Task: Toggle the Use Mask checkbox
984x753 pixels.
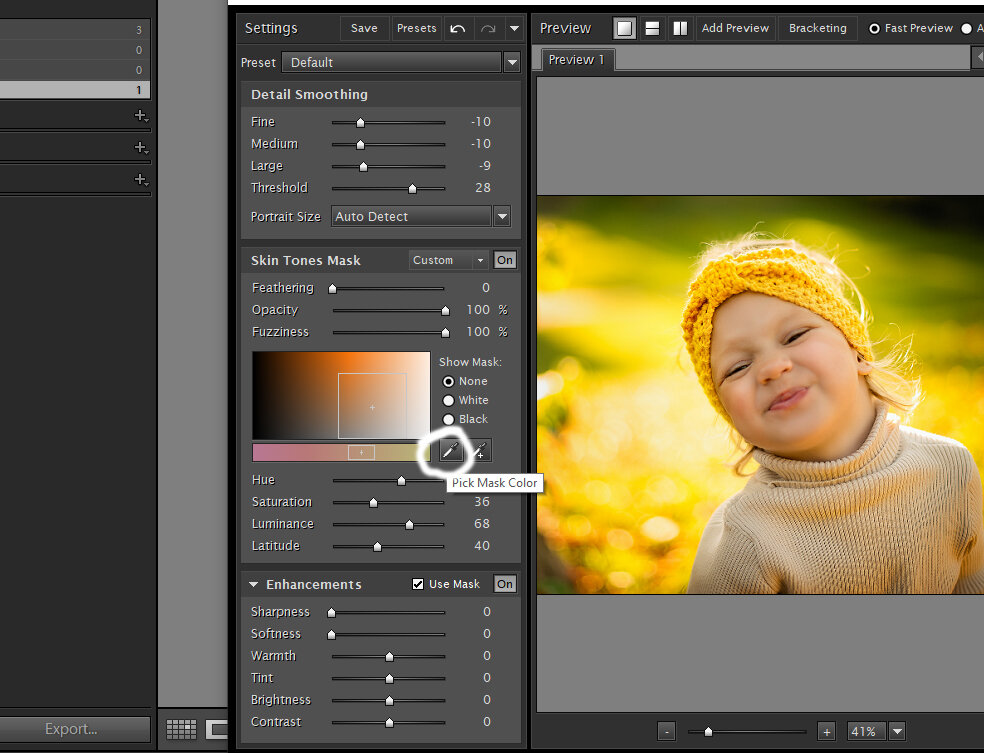Action: [x=418, y=584]
